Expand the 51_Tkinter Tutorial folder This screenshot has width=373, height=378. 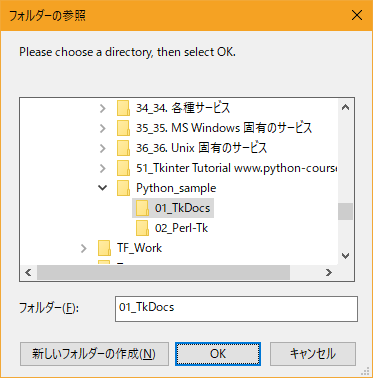(103, 168)
